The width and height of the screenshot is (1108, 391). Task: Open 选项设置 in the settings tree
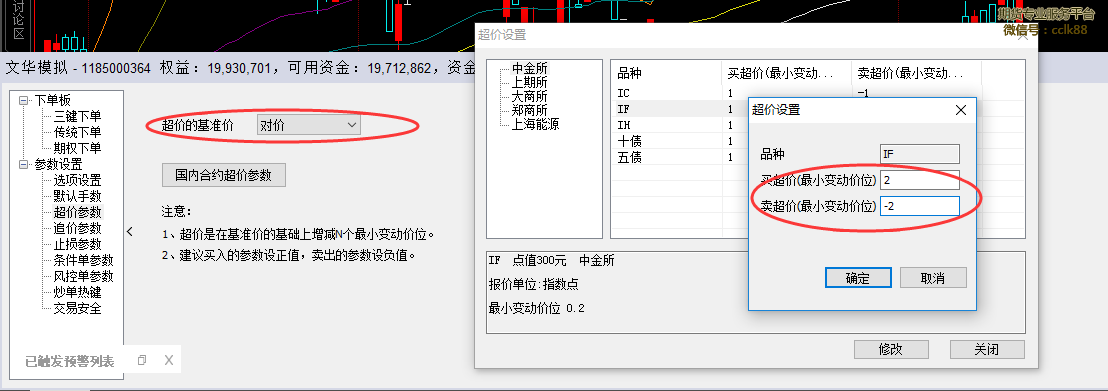click(x=77, y=180)
